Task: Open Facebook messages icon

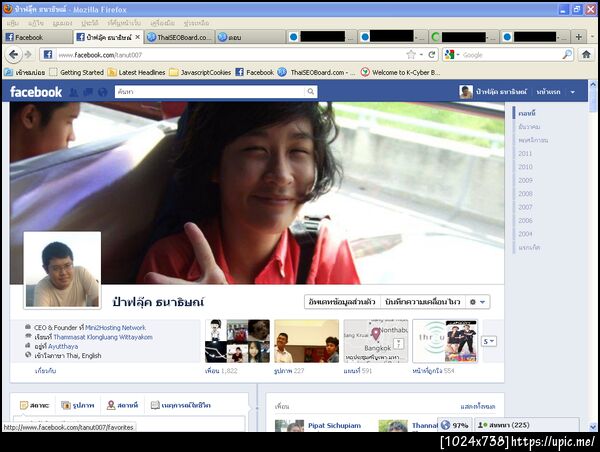Action: pos(88,92)
